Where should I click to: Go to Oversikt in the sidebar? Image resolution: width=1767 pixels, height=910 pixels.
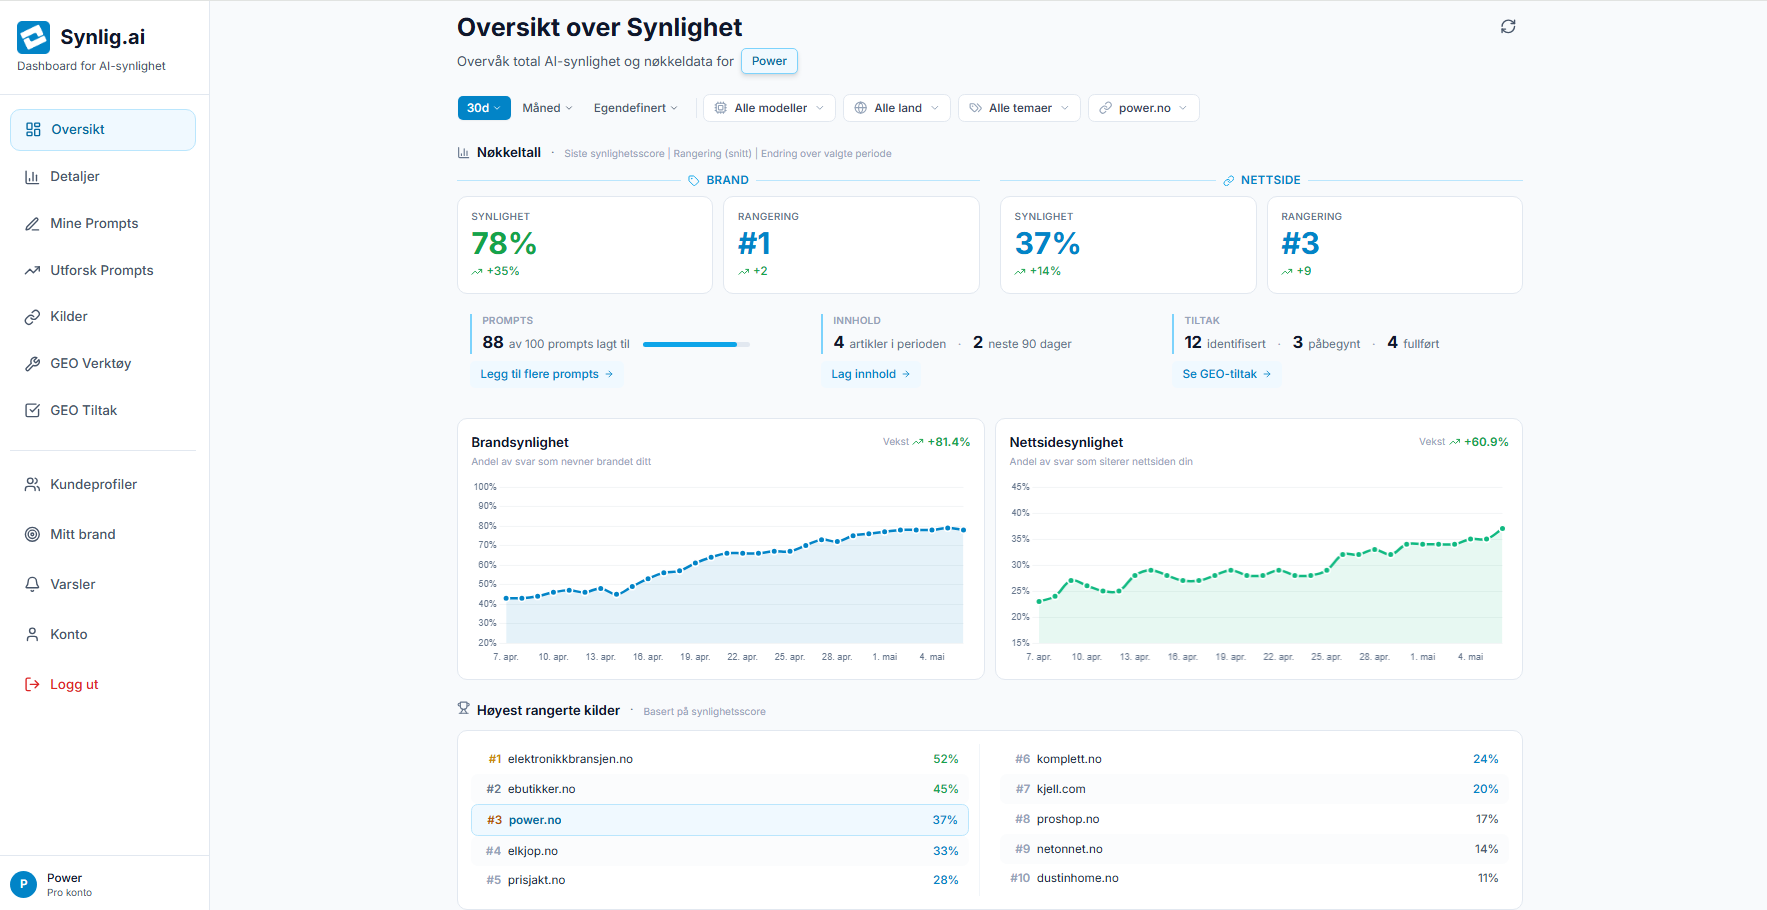(103, 130)
